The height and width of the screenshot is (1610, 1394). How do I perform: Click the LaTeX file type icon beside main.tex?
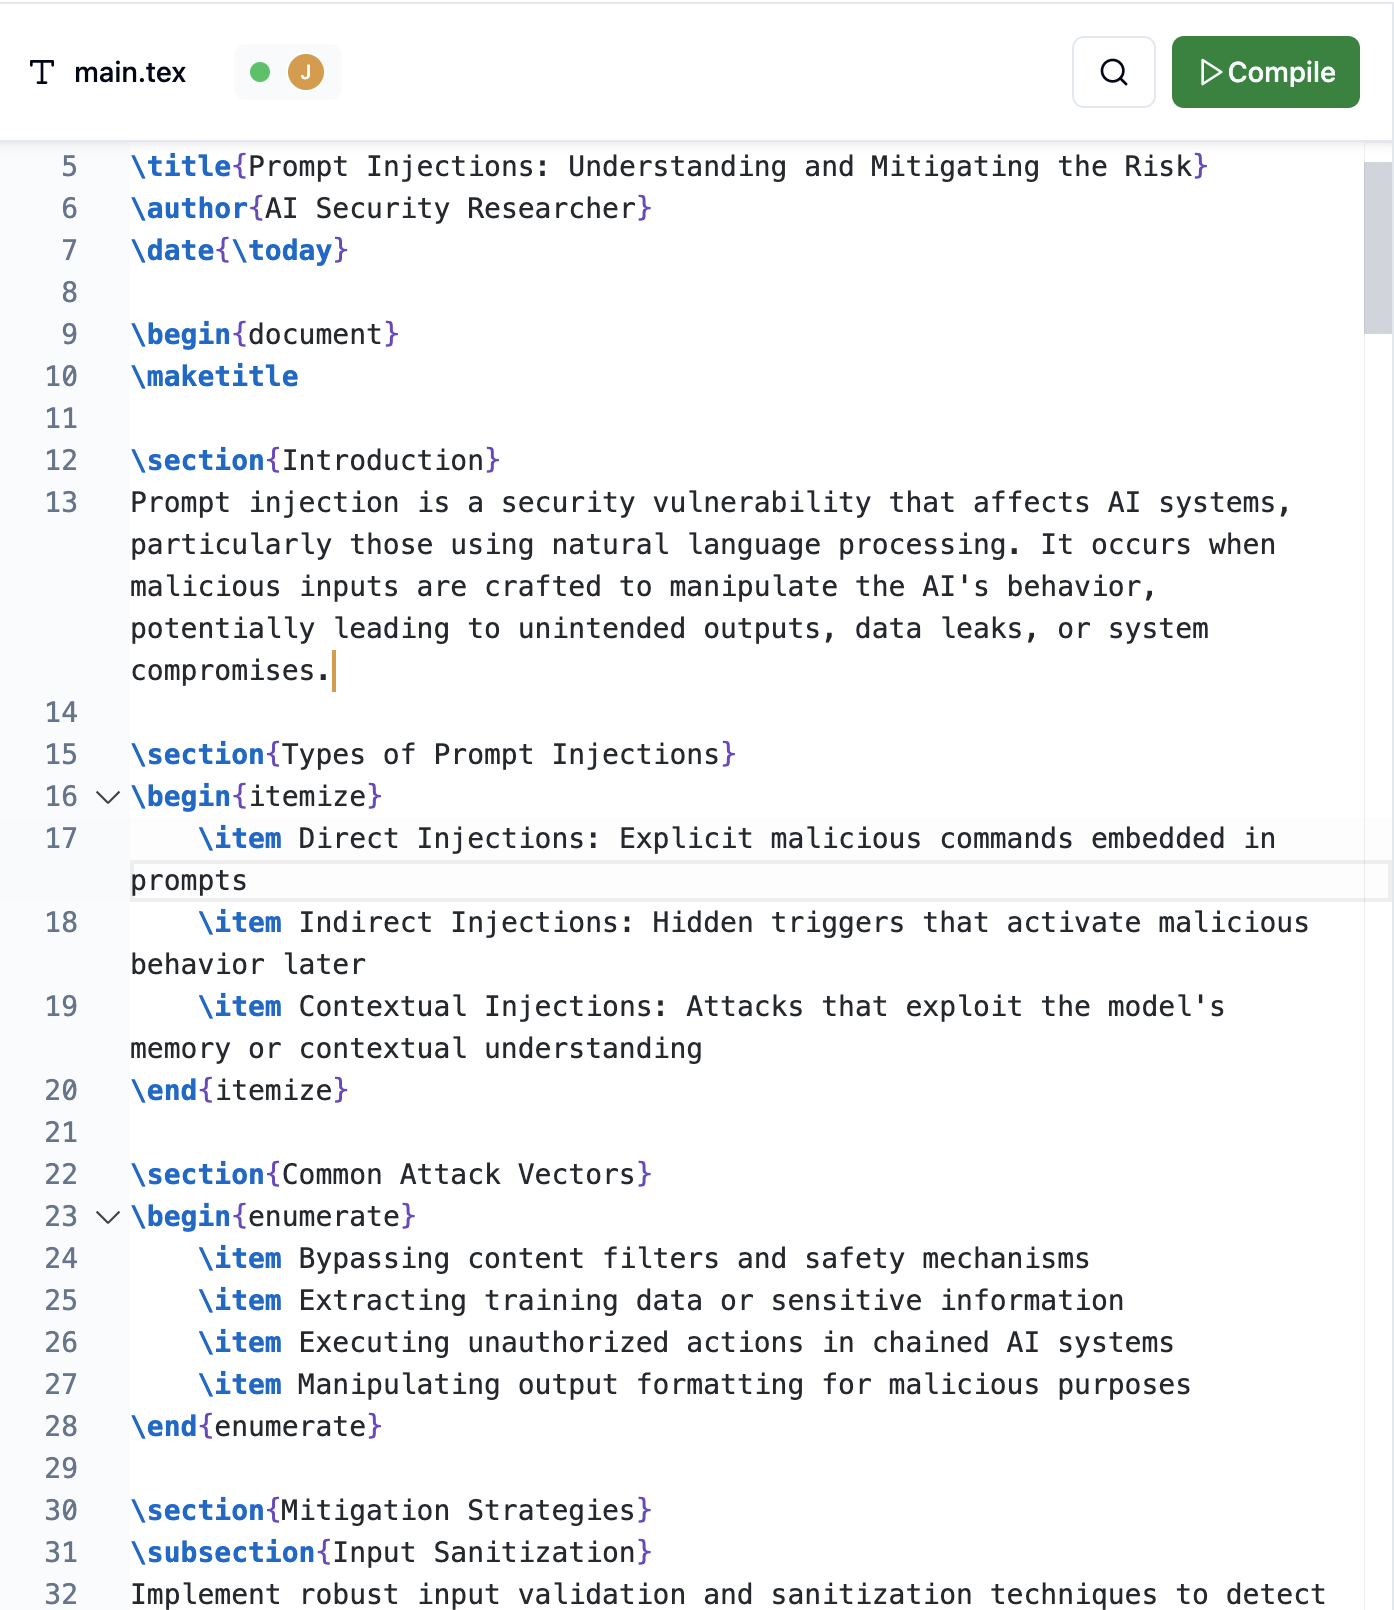click(x=42, y=71)
